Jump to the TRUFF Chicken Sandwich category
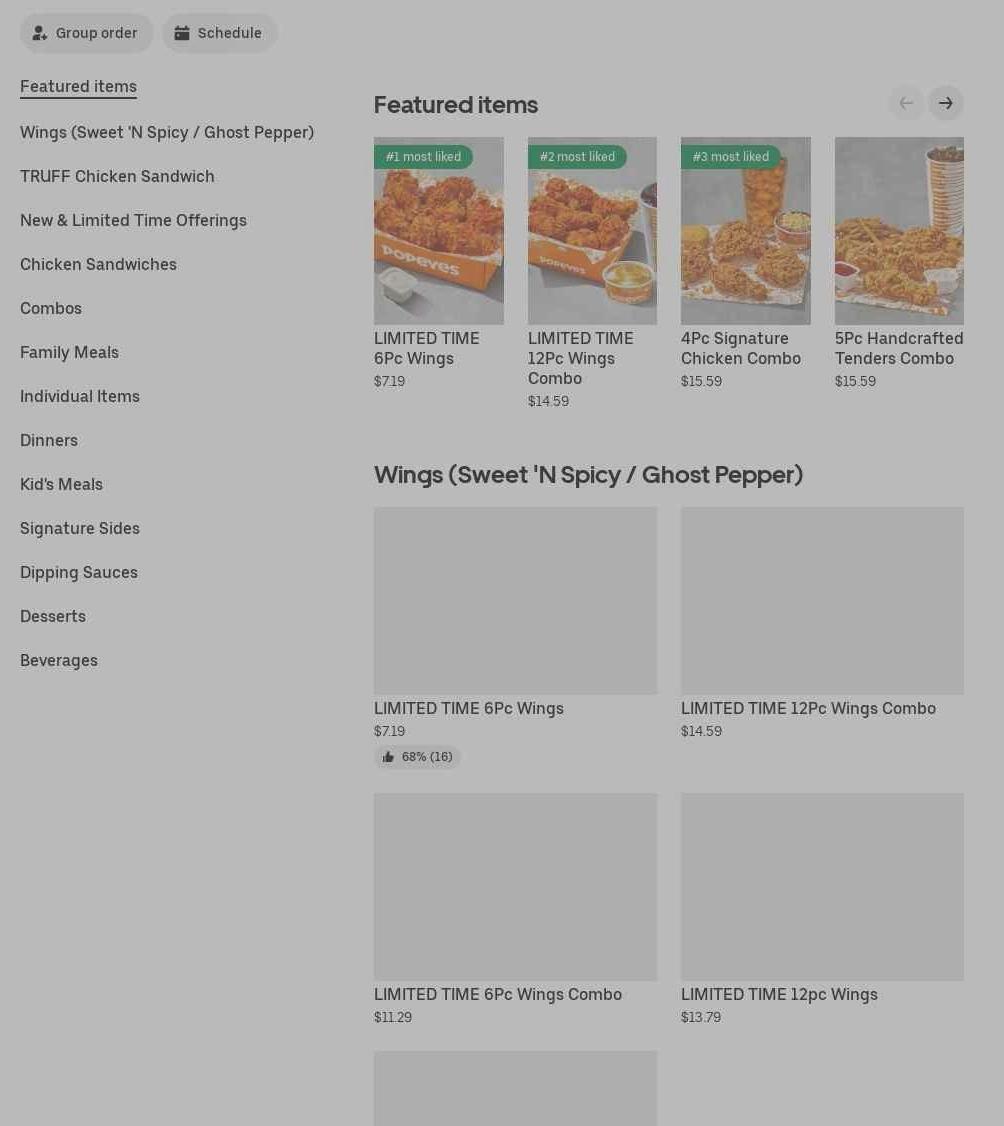The height and width of the screenshot is (1126, 1004). tap(117, 176)
